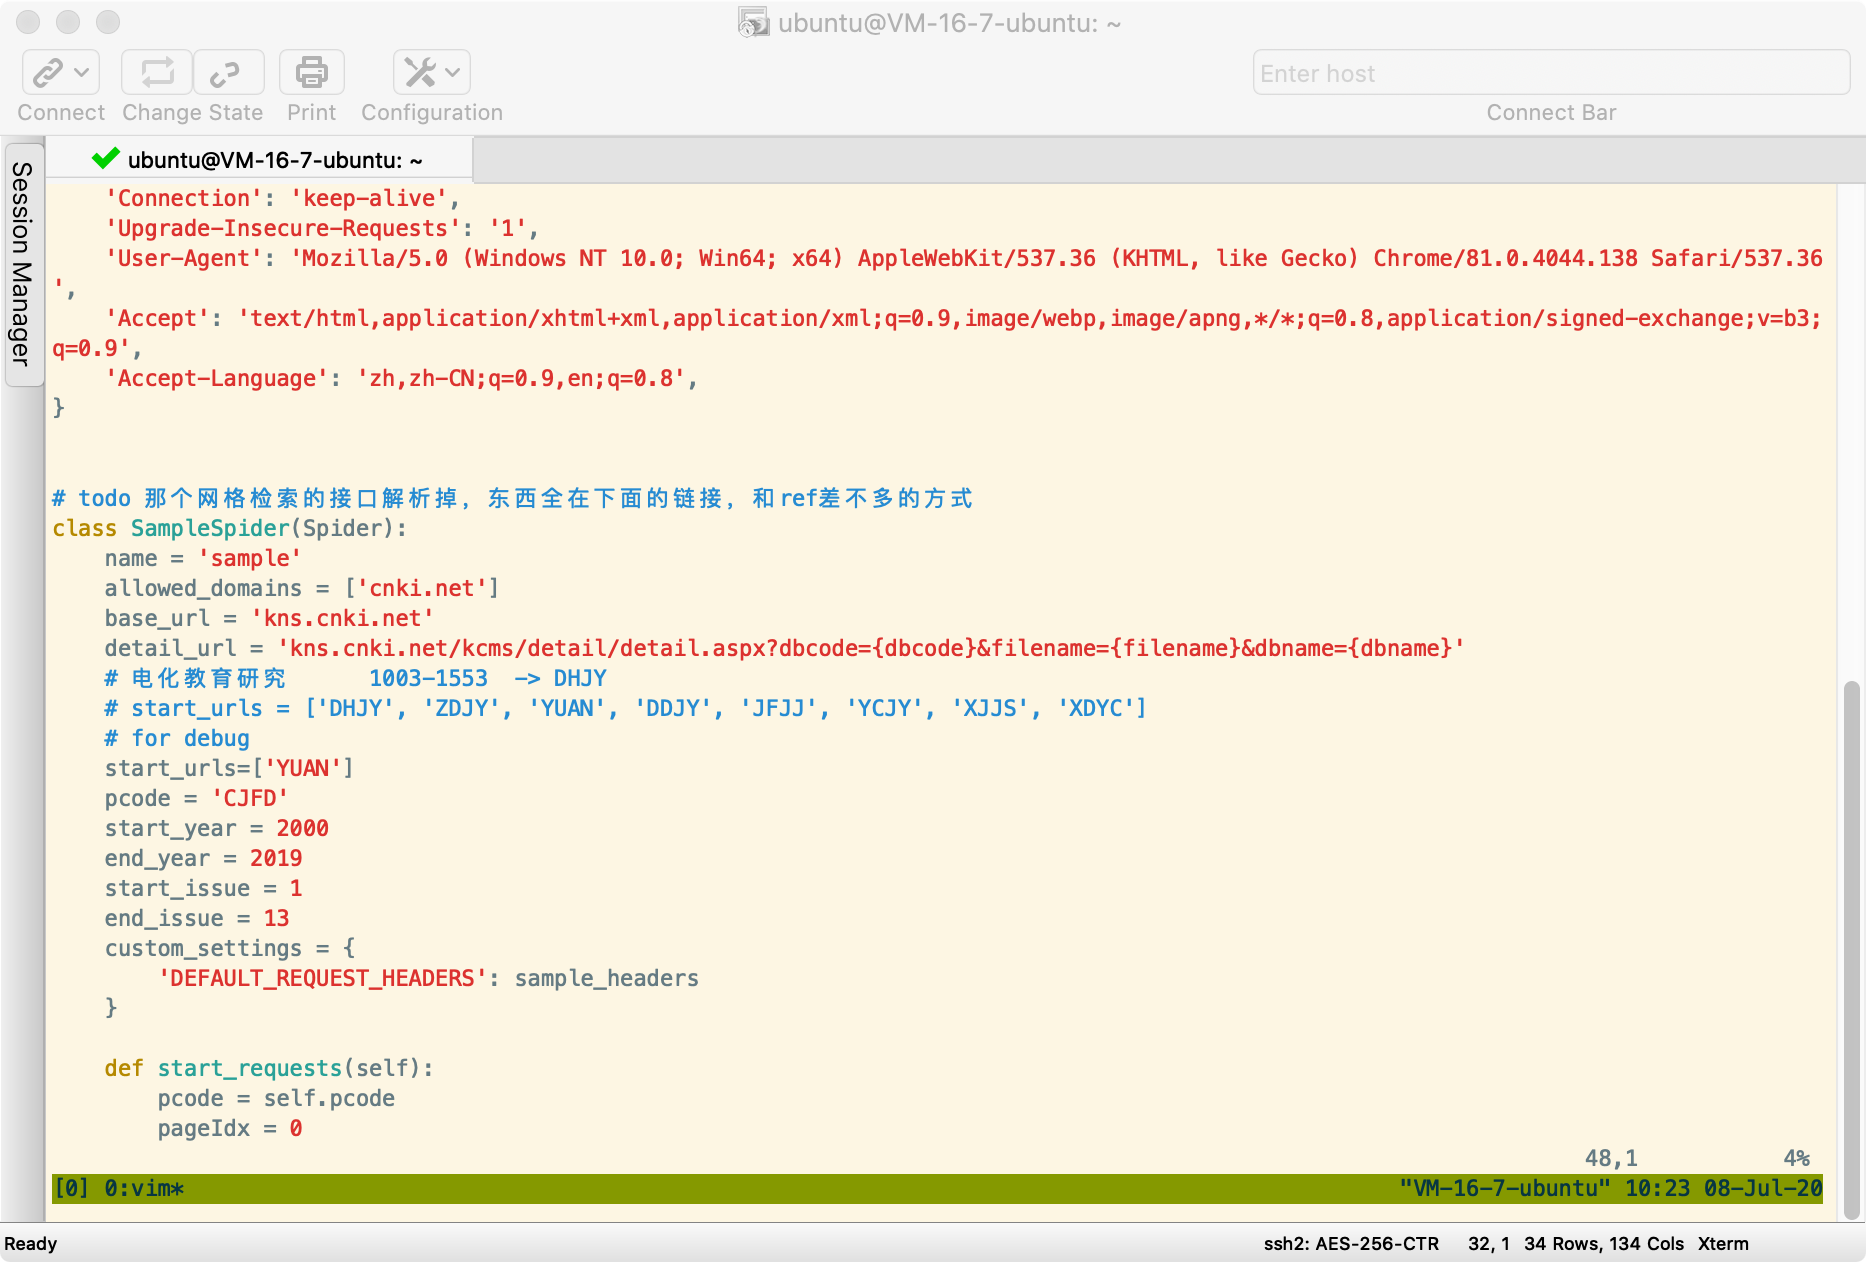
Task: Click the start_issue = 1 line
Action: (203, 888)
